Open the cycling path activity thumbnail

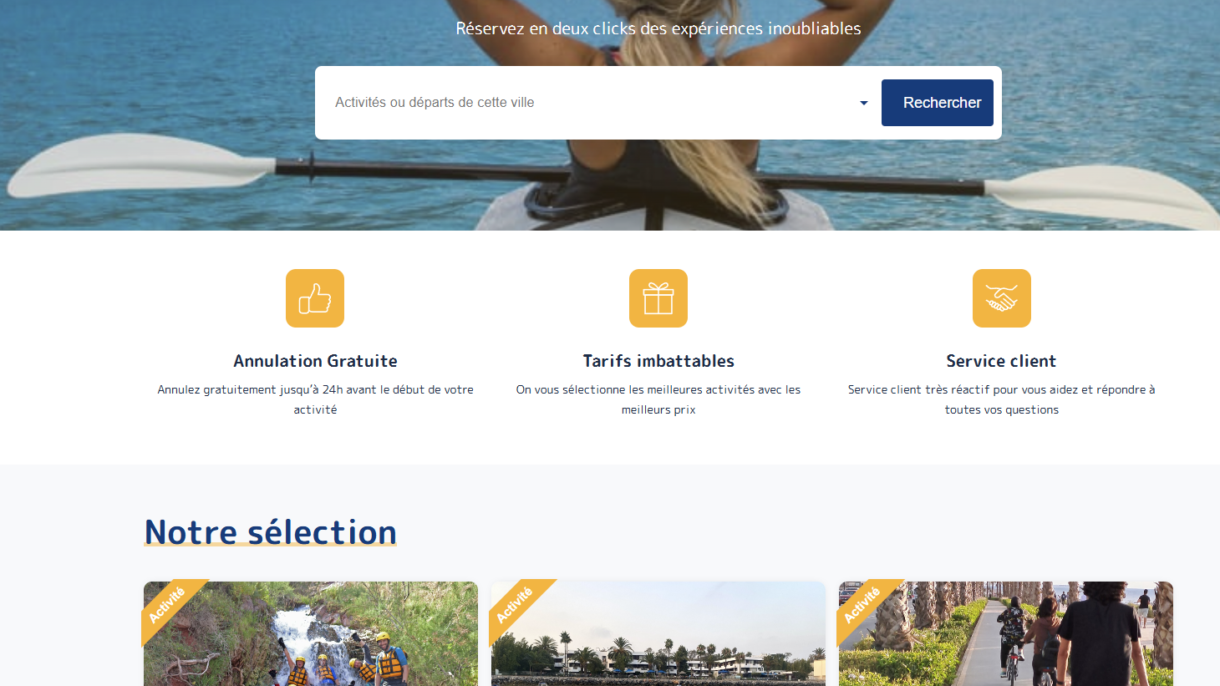[1006, 634]
